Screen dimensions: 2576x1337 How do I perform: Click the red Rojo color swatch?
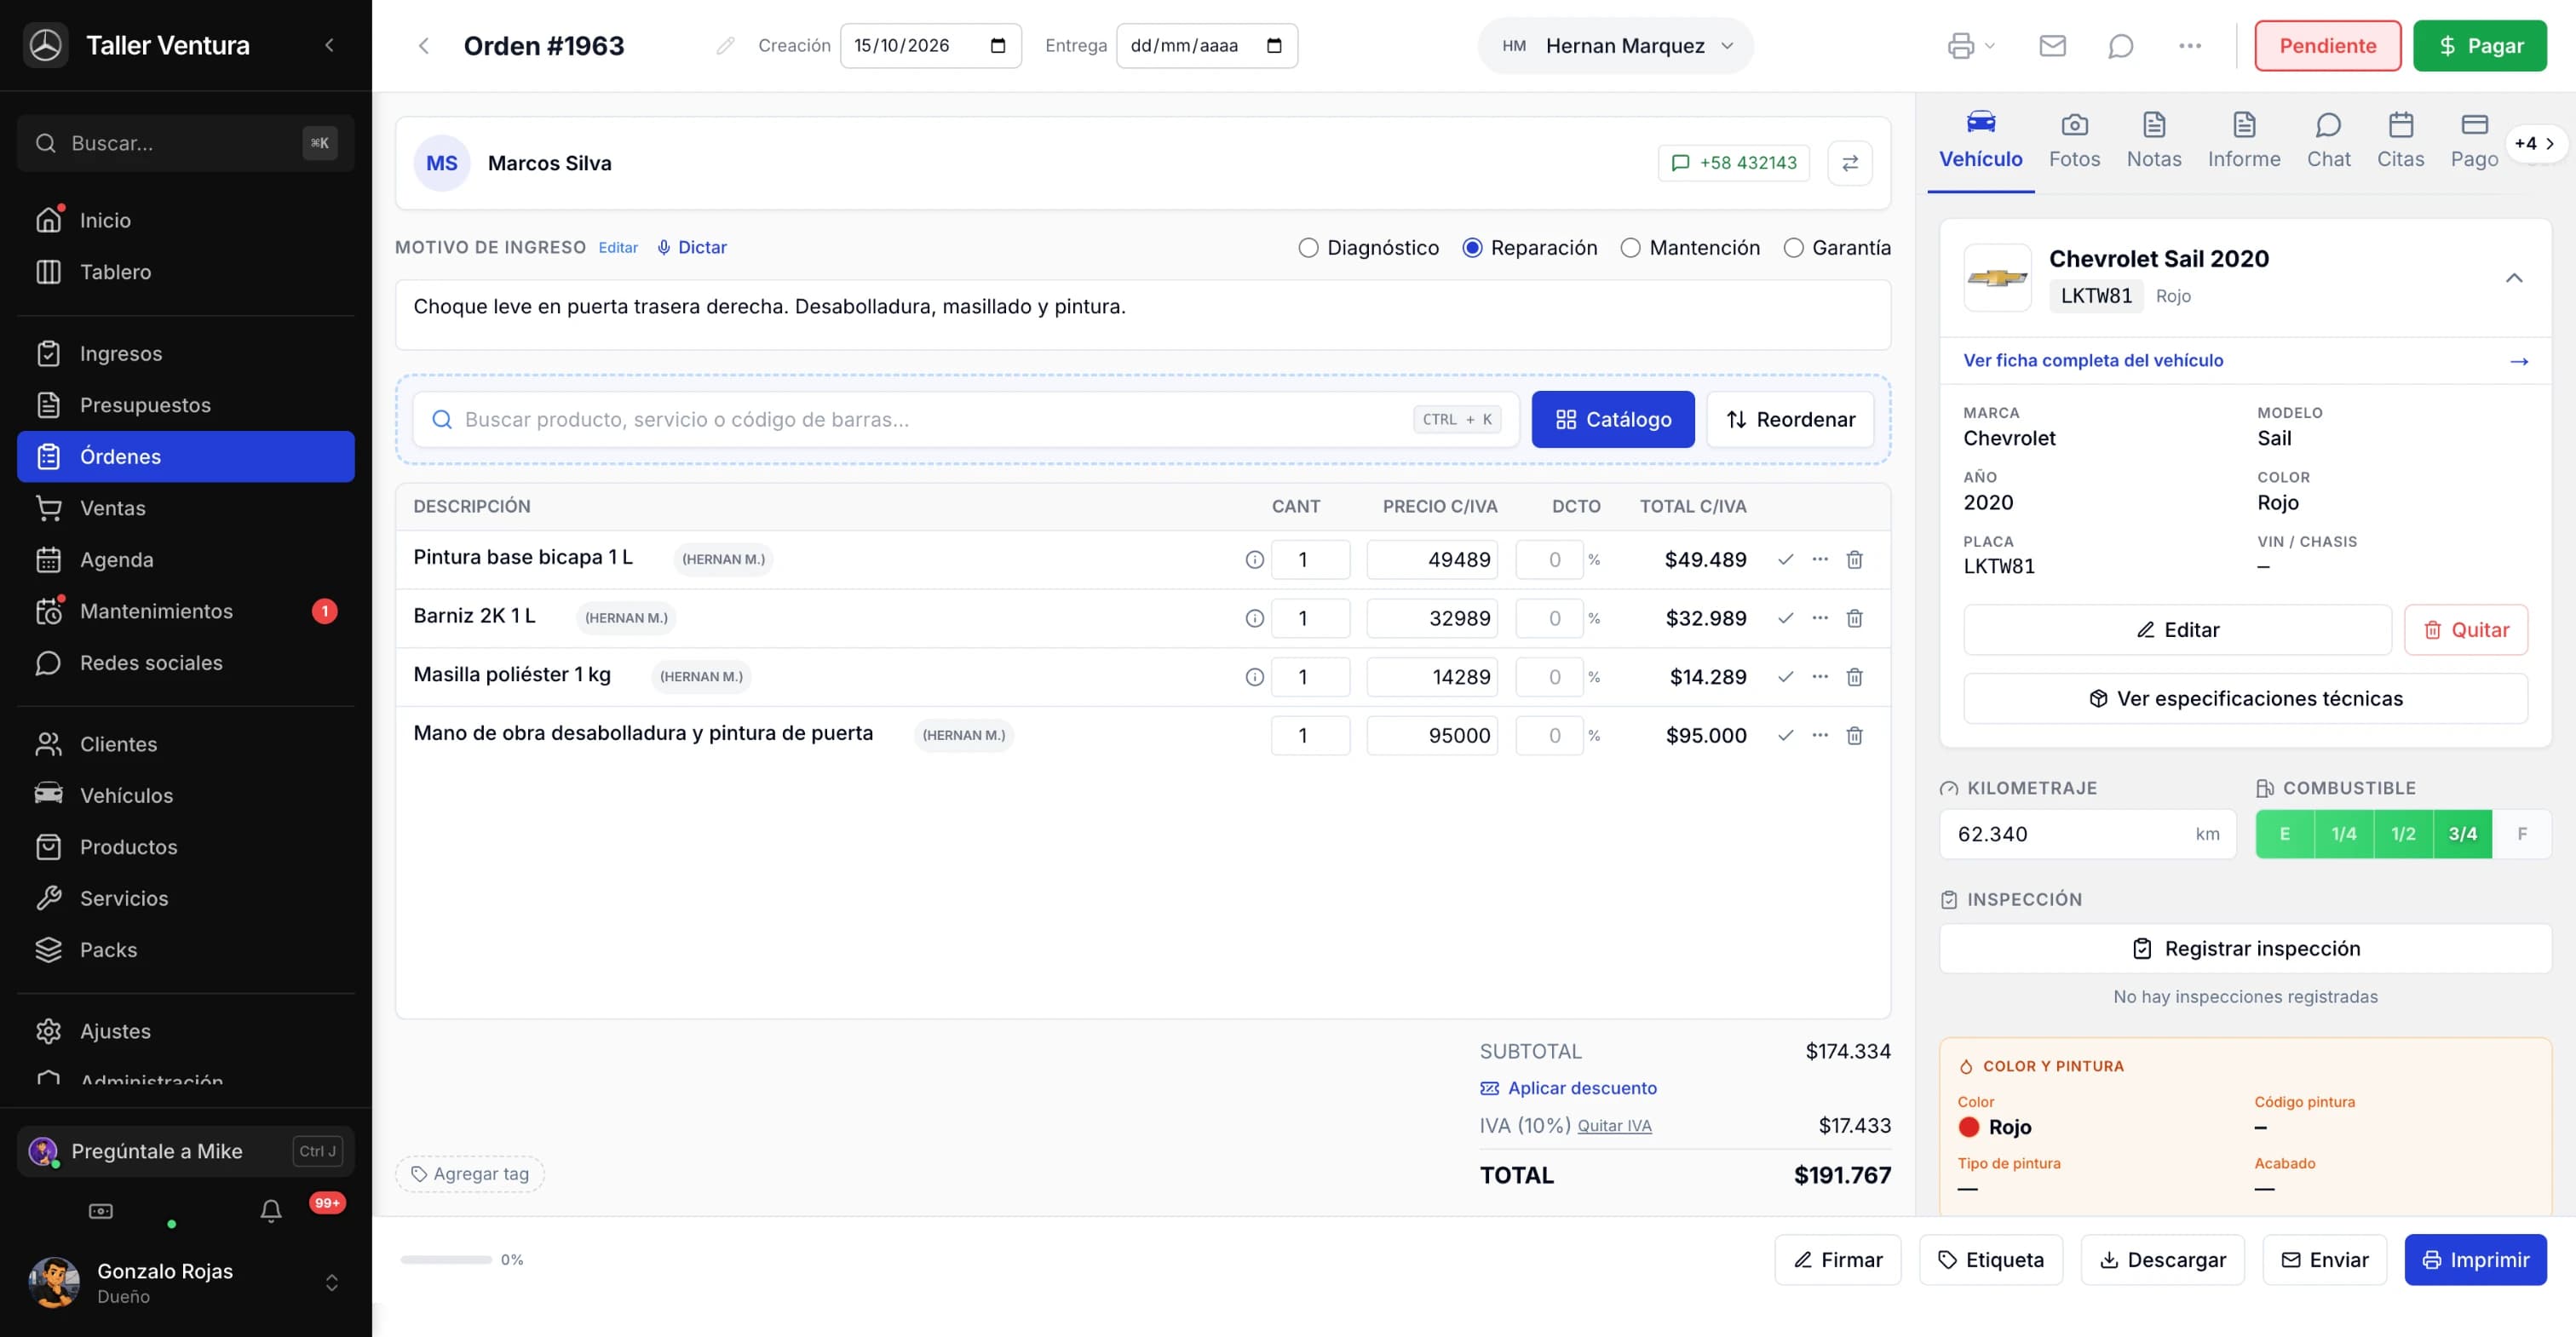click(x=1969, y=1127)
